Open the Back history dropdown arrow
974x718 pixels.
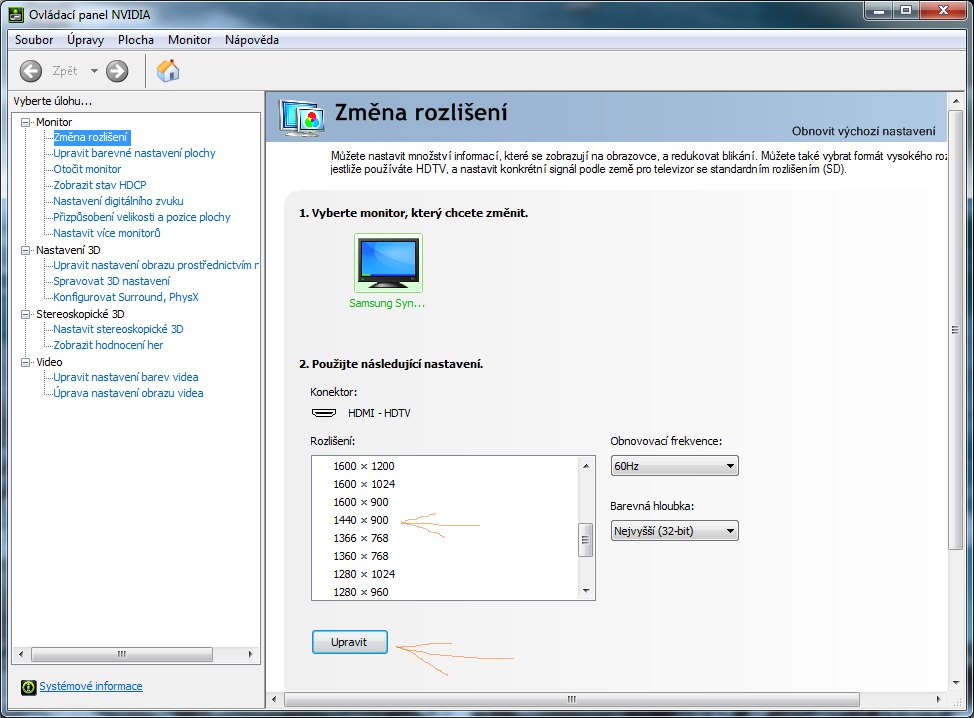(x=94, y=71)
